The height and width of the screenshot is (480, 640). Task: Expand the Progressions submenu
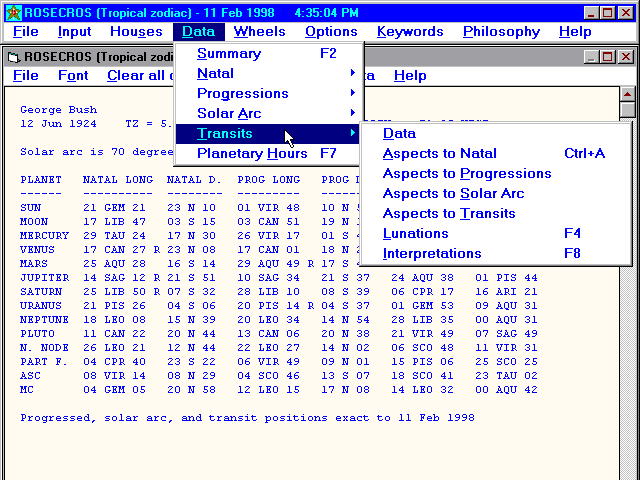[x=242, y=94]
